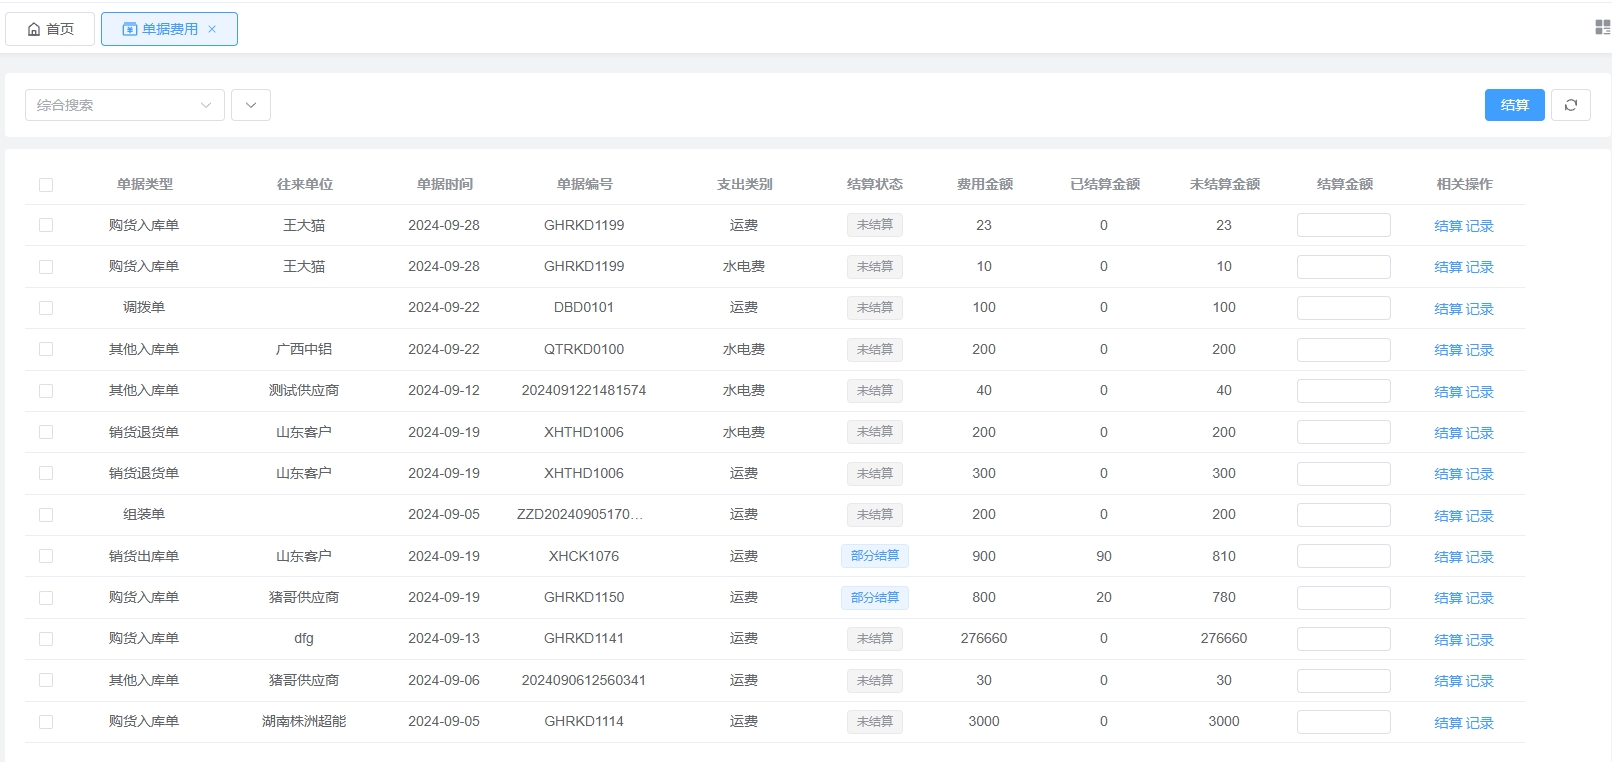Click 结算 link in QTRKD0100 row

point(1448,350)
